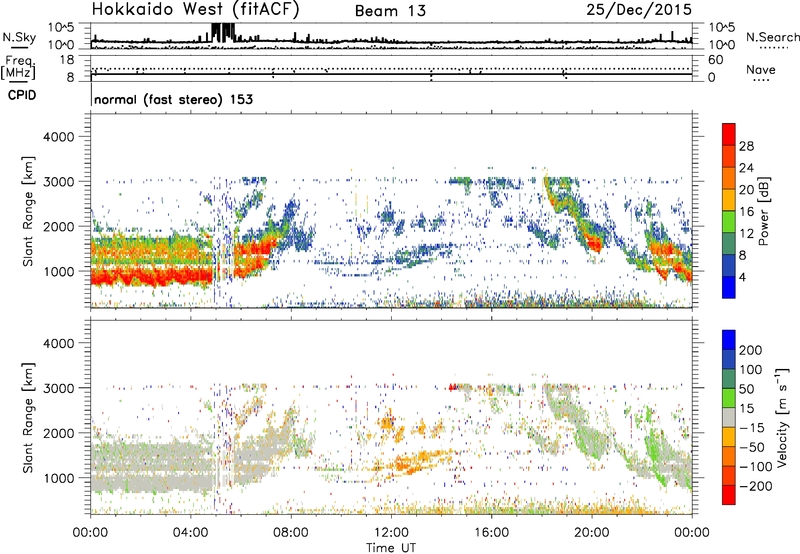Click the "N.Sky" legend label

19,37
